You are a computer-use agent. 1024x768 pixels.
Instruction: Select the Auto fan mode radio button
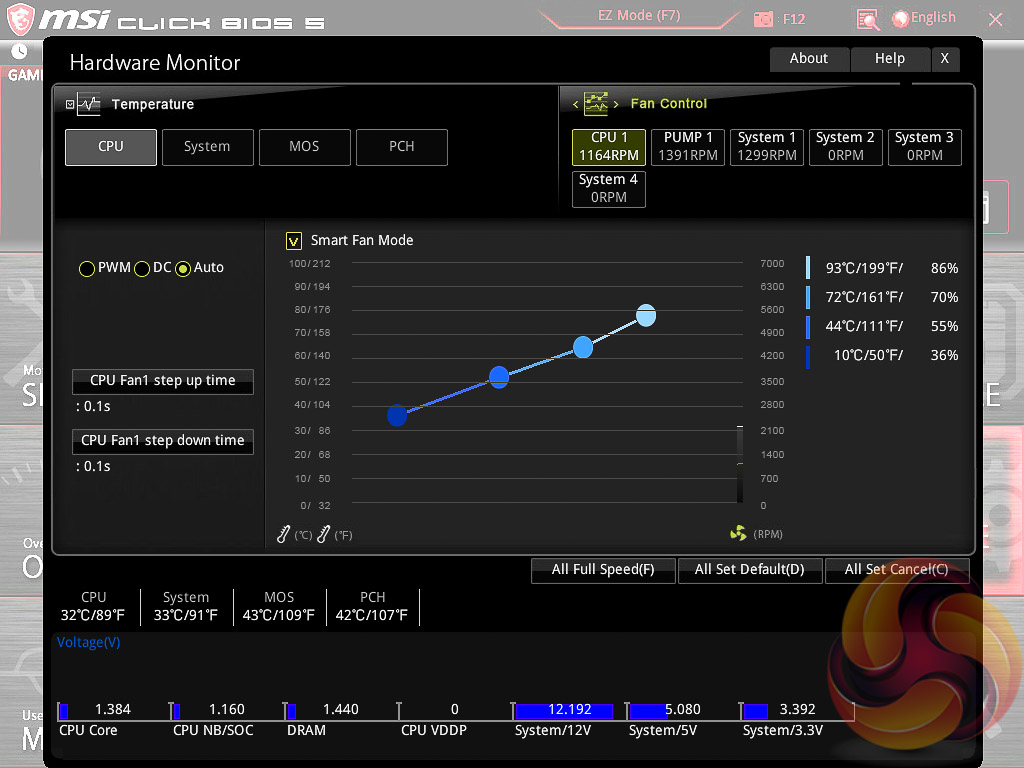click(x=183, y=268)
